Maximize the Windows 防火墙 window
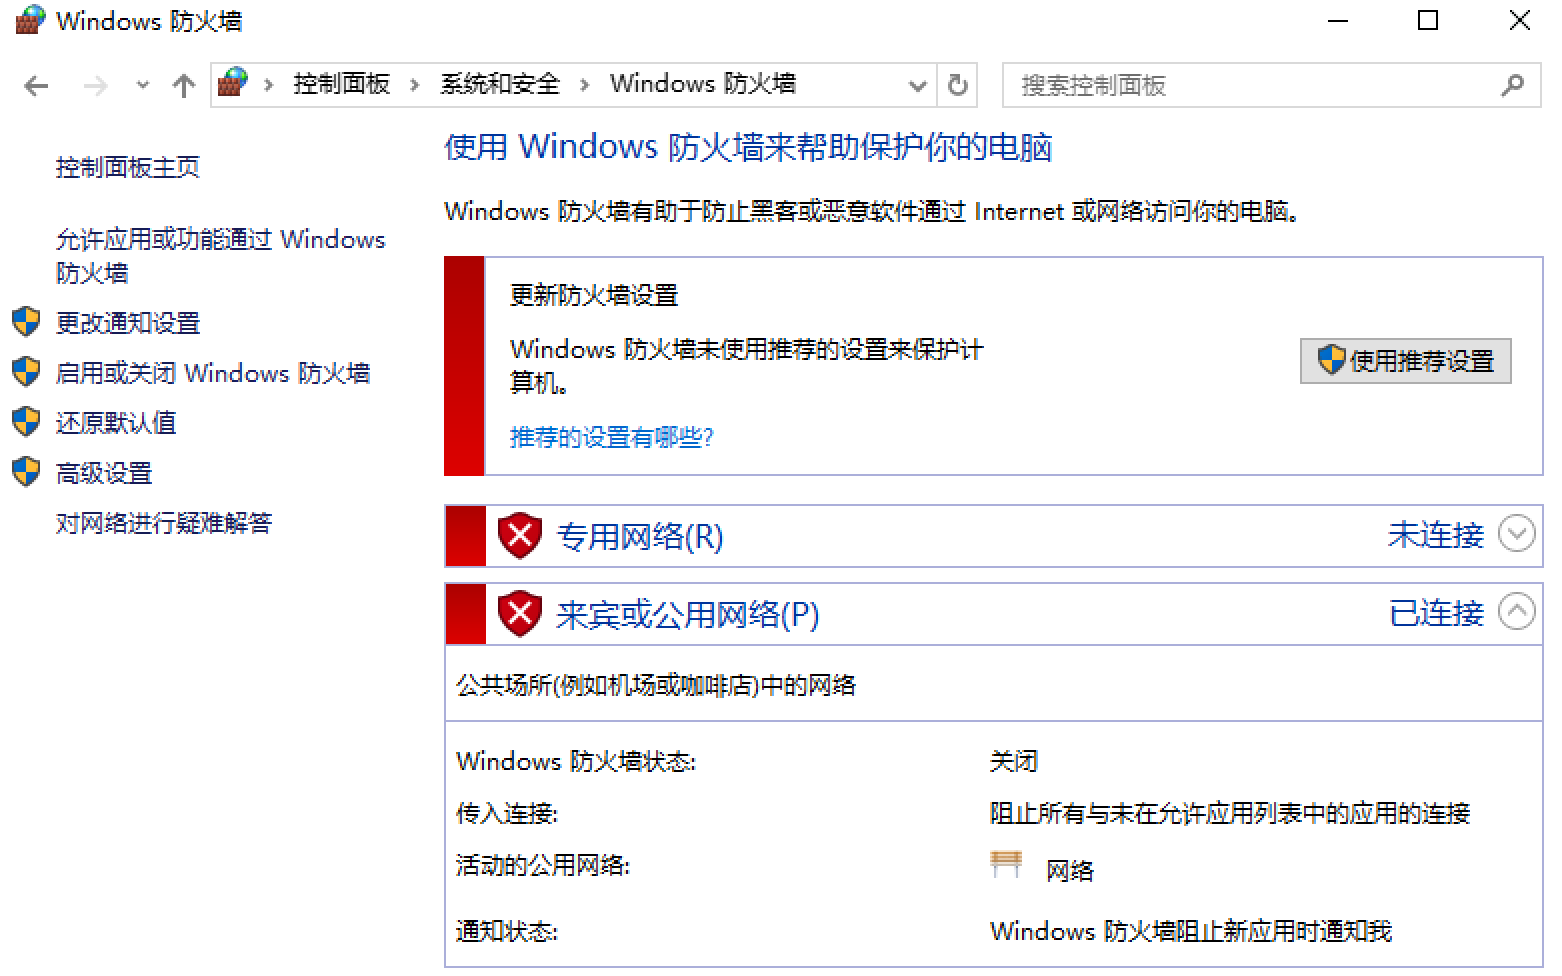This screenshot has height=976, width=1562. (1428, 21)
